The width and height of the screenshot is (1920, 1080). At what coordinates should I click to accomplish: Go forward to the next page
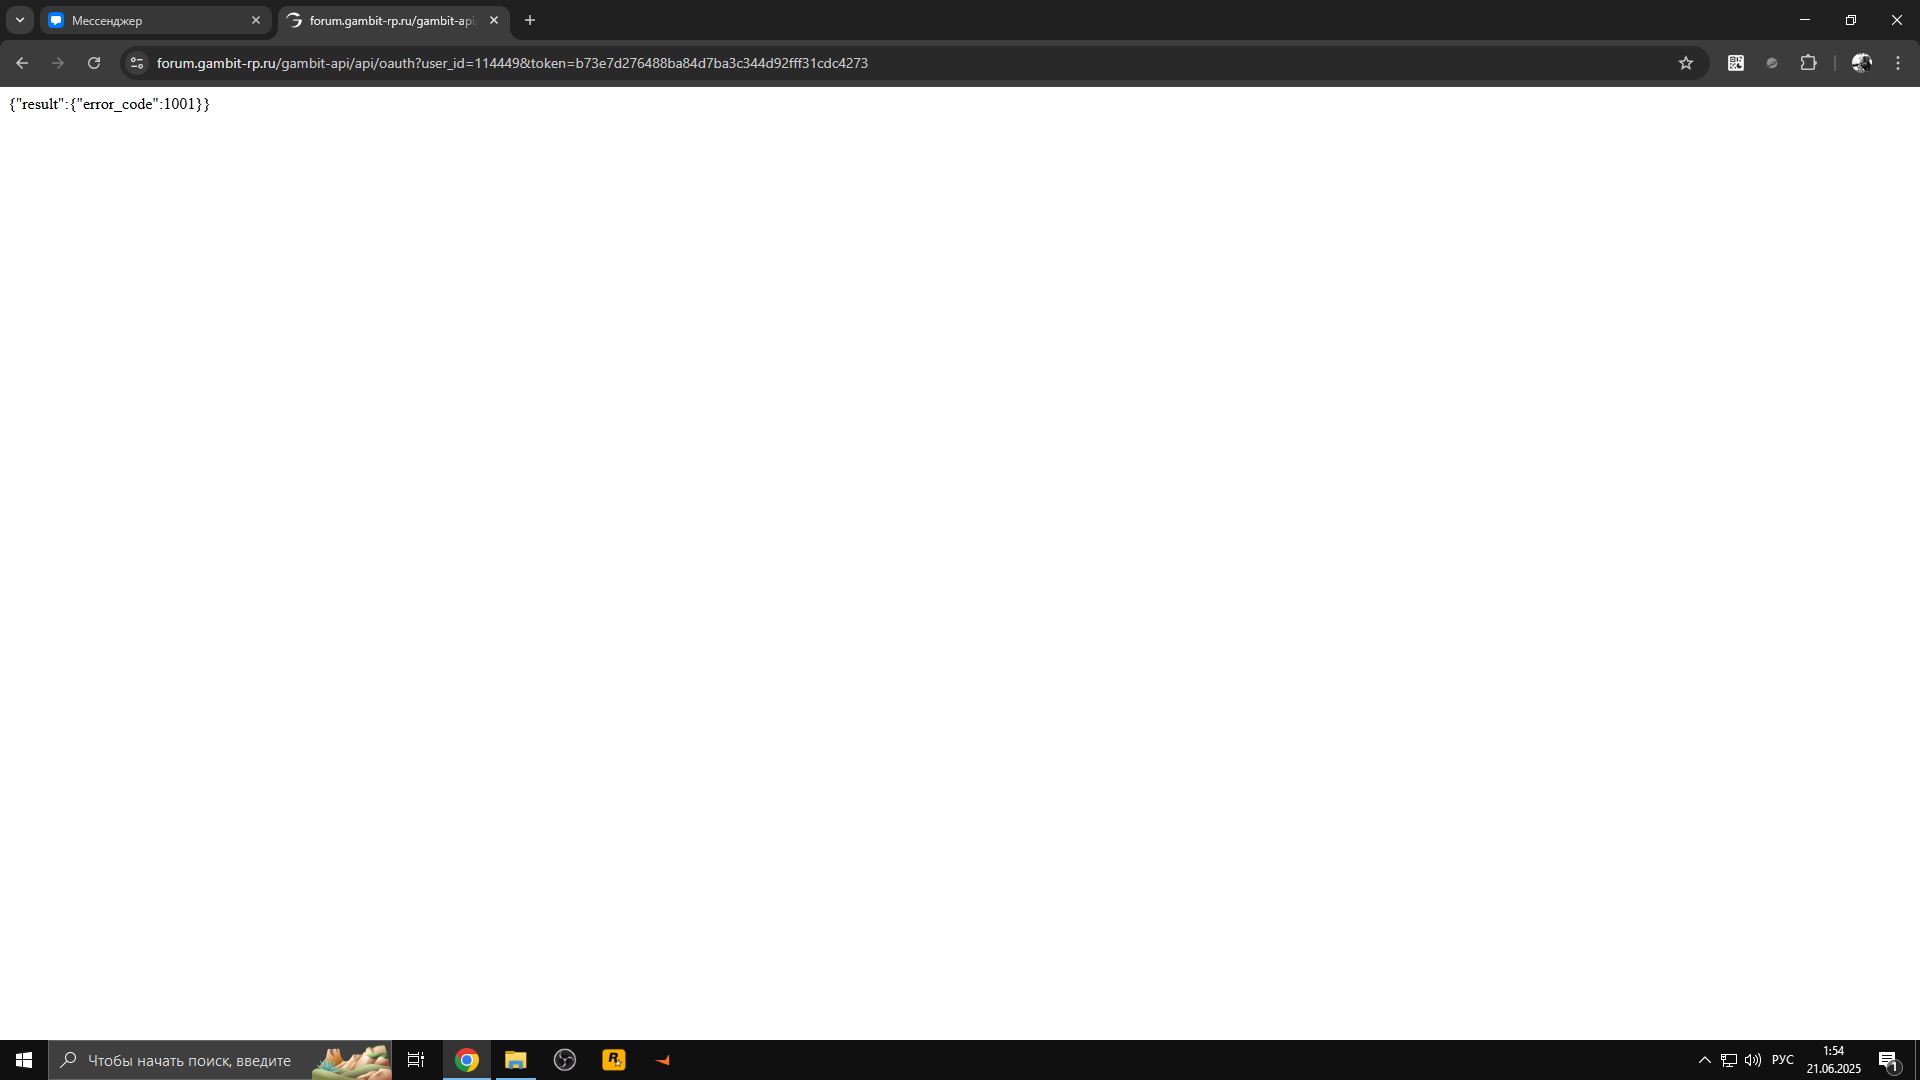point(58,63)
